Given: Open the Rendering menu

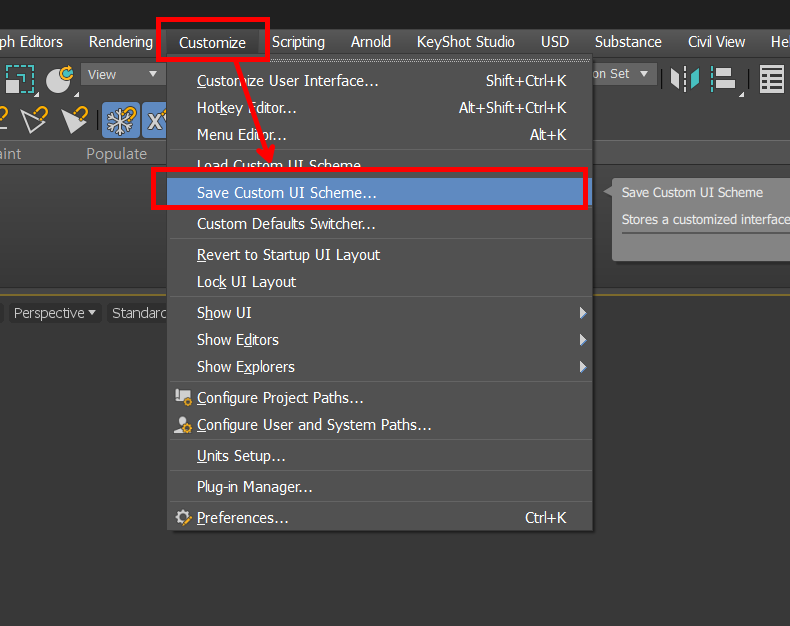Looking at the screenshot, I should click(121, 42).
